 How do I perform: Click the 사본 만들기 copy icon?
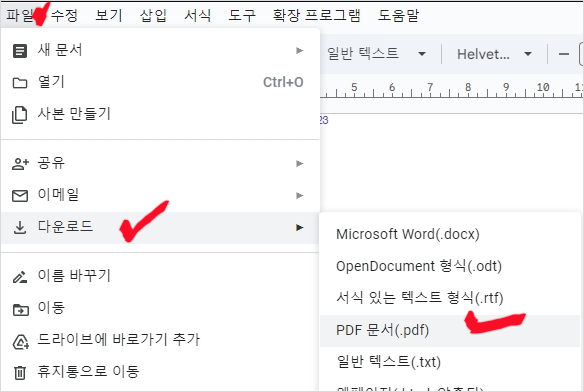(19, 114)
